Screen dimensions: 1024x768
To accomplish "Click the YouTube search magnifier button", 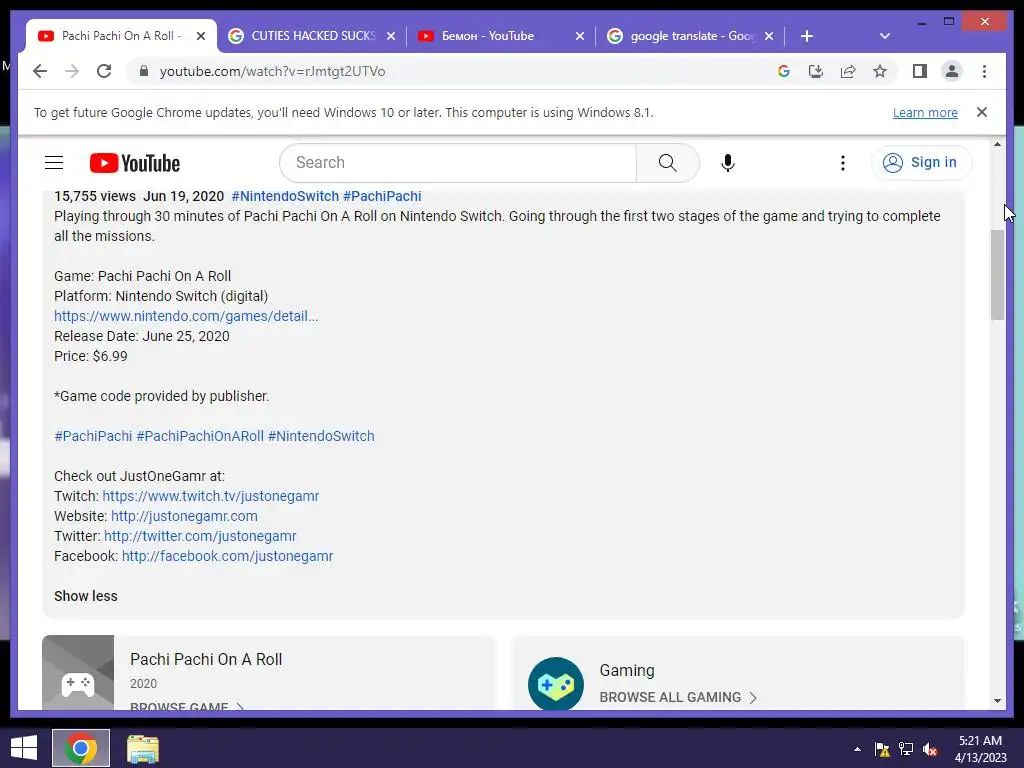I will (x=667, y=163).
